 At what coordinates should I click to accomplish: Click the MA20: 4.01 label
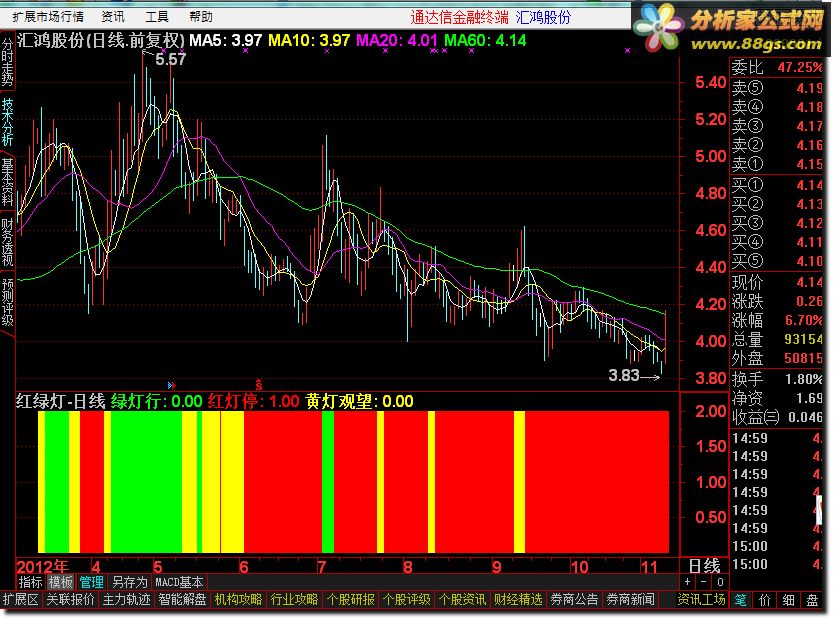397,40
